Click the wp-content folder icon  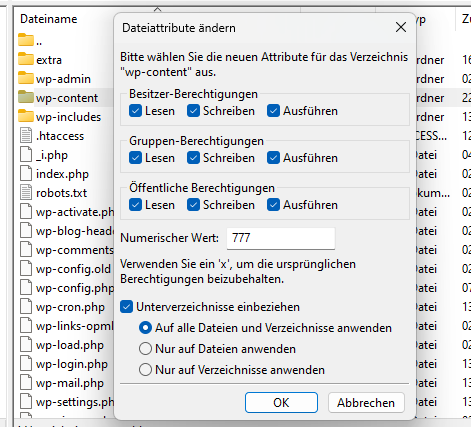[26, 97]
